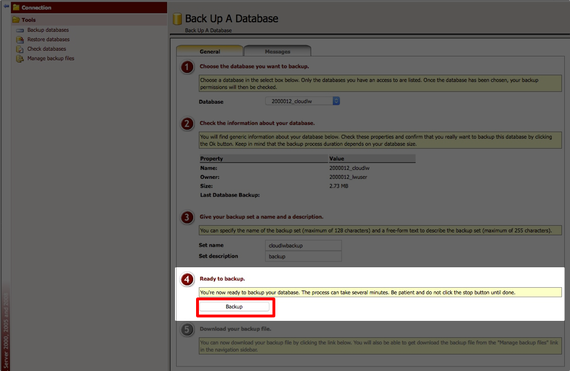The height and width of the screenshot is (371, 570).
Task: Click the Last Database Backup label
Action: [x=230, y=195]
